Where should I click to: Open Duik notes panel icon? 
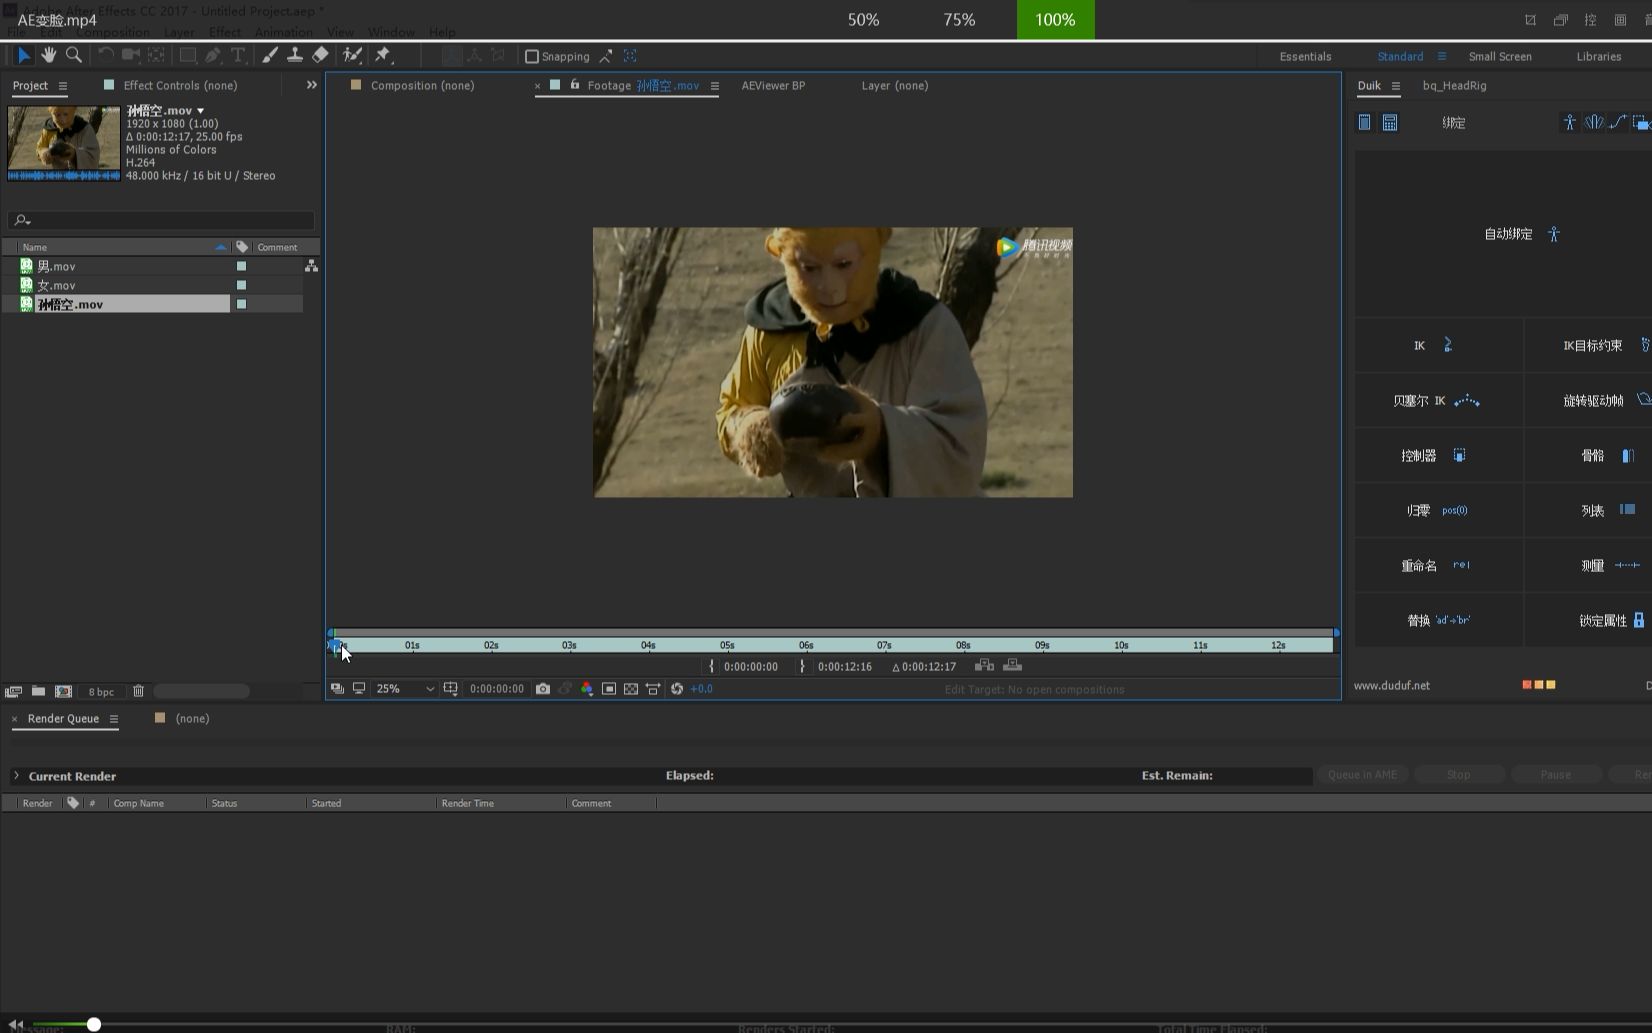(1364, 122)
